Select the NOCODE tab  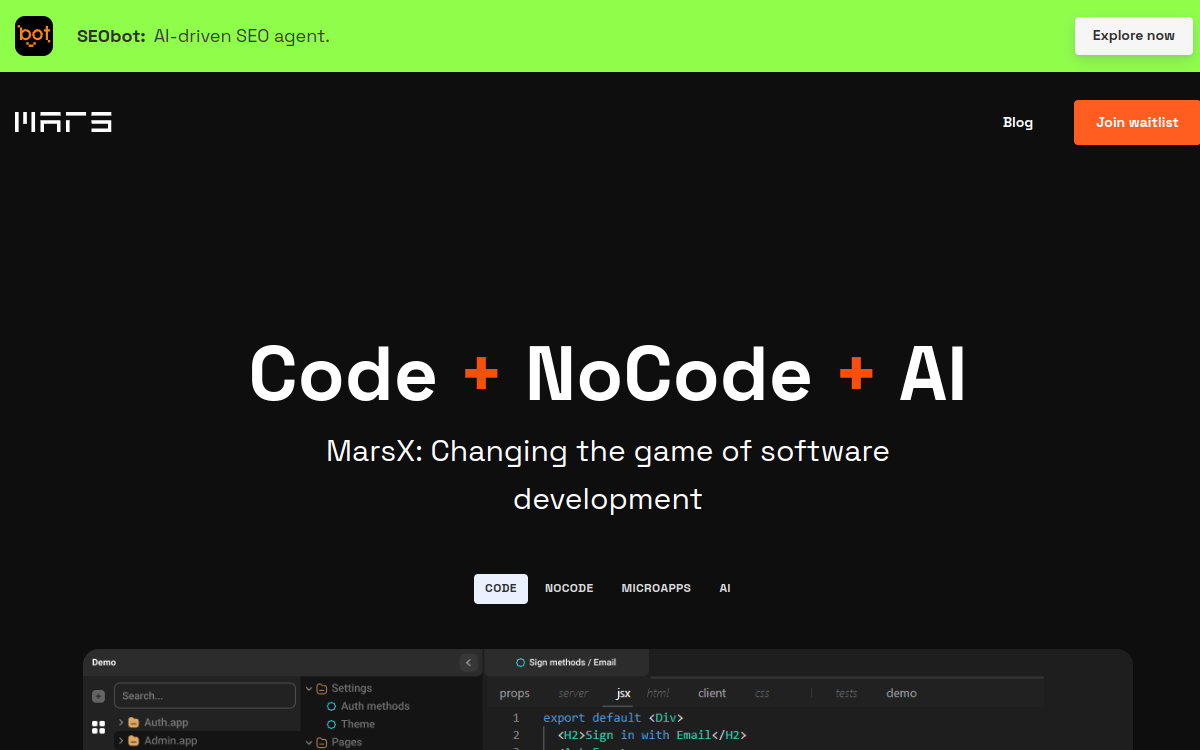point(569,589)
